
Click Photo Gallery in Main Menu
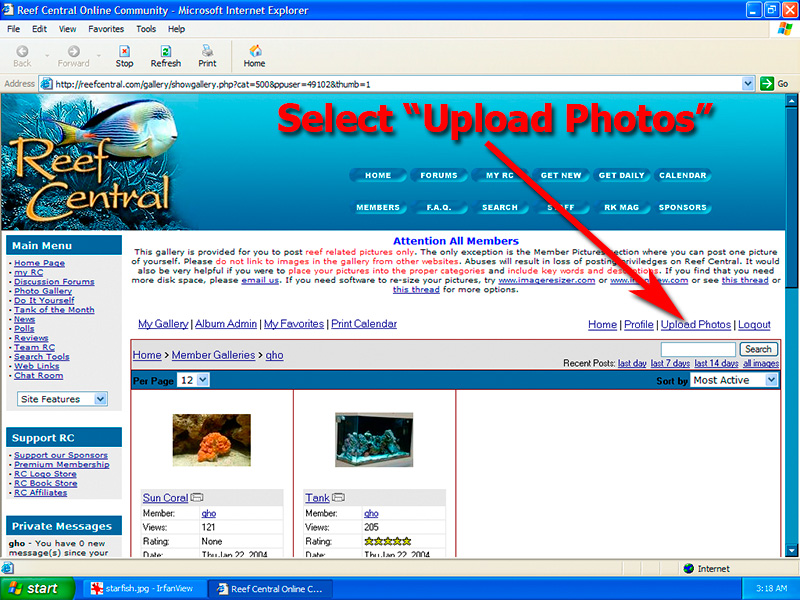pyautogui.click(x=43, y=291)
